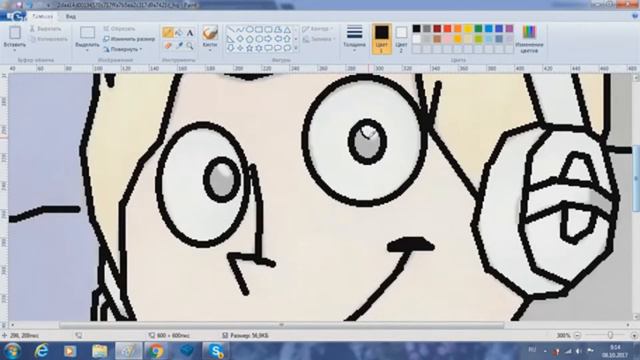Viewport: 640px width, 360px height.
Task: Pick the orange palette swatch
Action: point(458,29)
